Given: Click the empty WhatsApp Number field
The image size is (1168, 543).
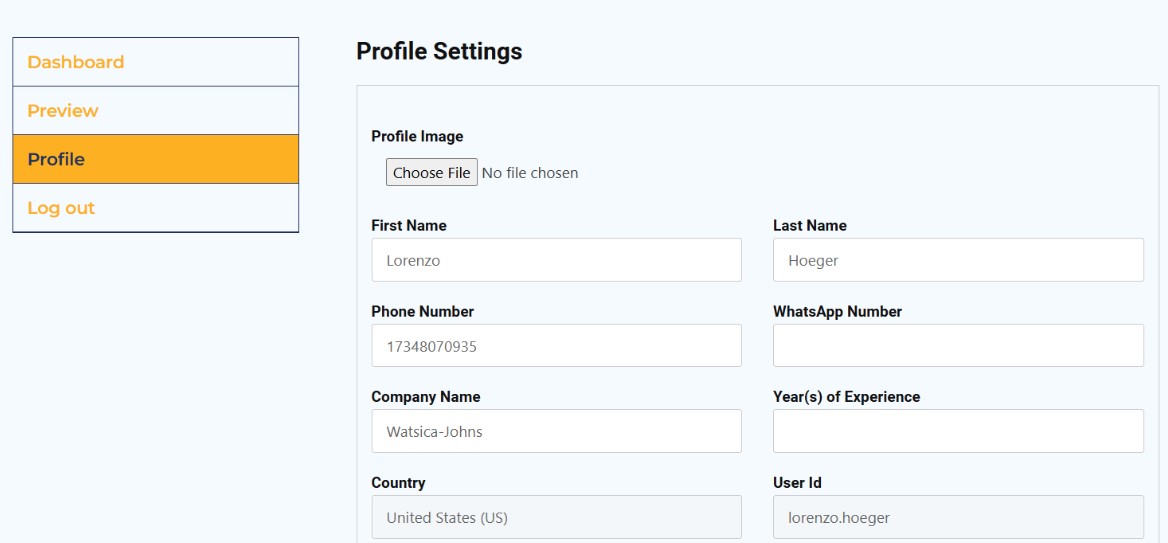Looking at the screenshot, I should point(958,346).
